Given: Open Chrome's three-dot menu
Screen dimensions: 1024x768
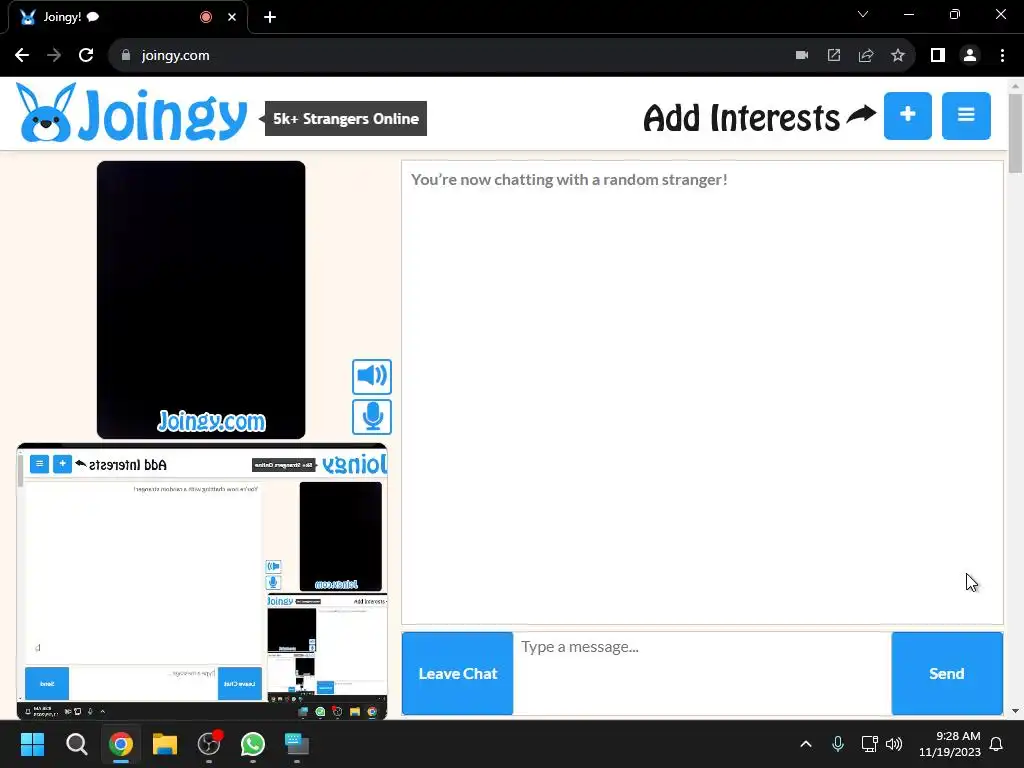Looking at the screenshot, I should 1002,56.
